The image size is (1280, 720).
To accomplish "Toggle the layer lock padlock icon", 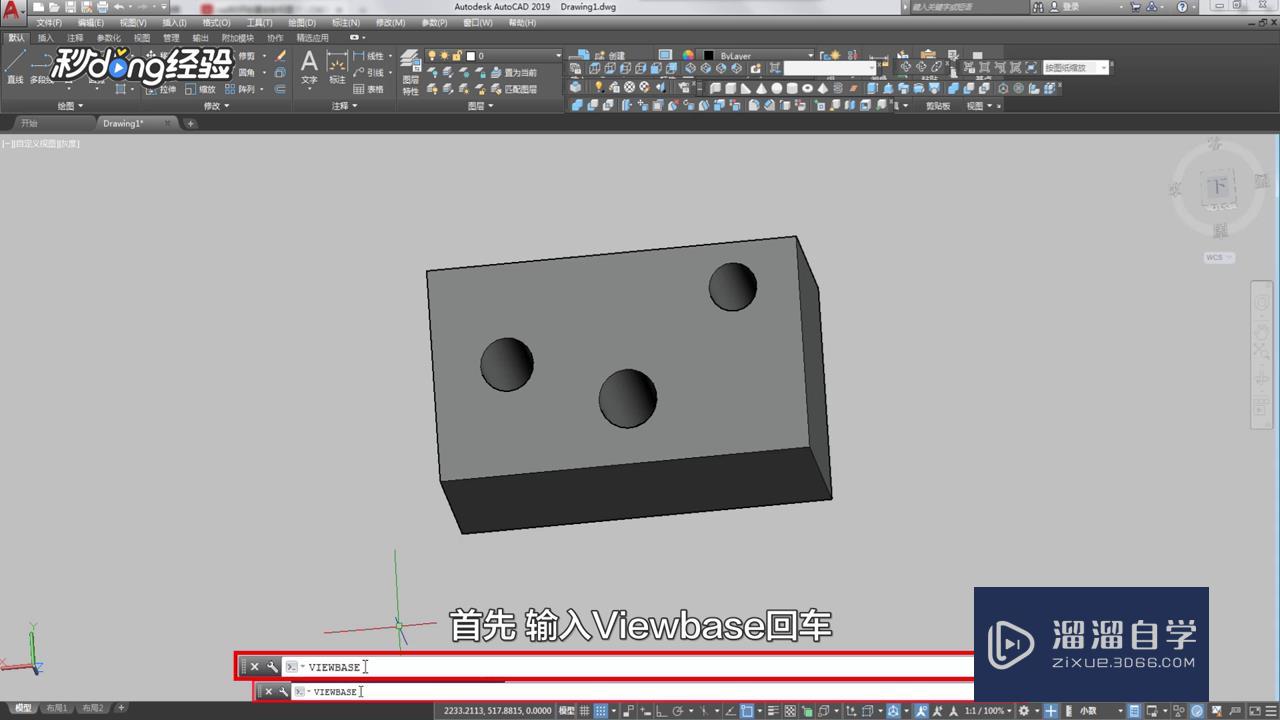I will (x=457, y=56).
